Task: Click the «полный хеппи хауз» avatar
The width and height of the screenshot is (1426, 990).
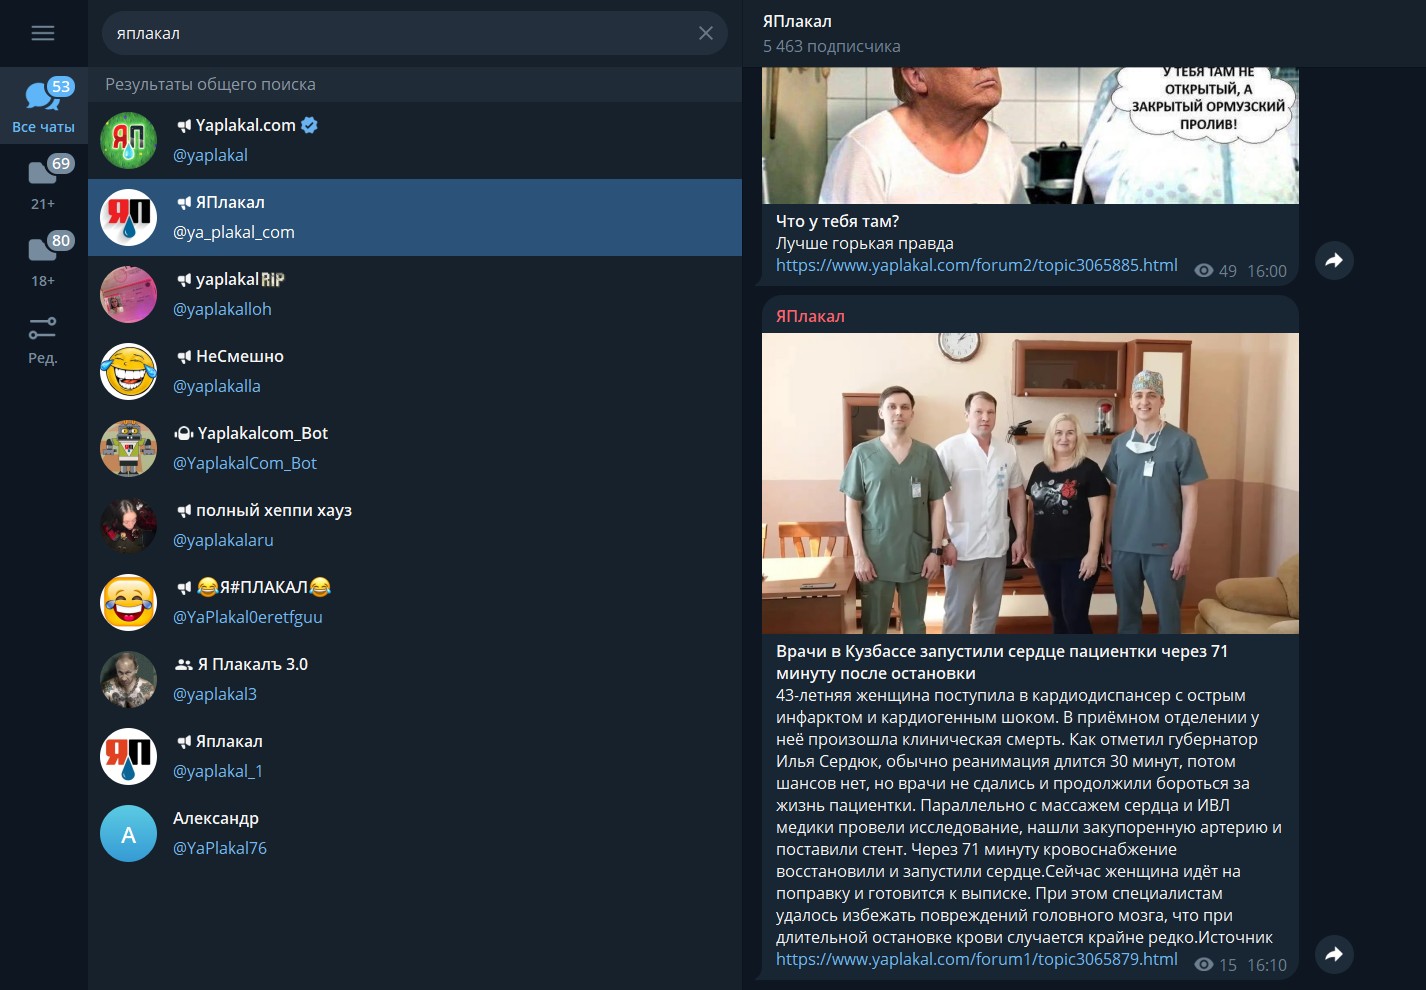Action: (x=129, y=525)
